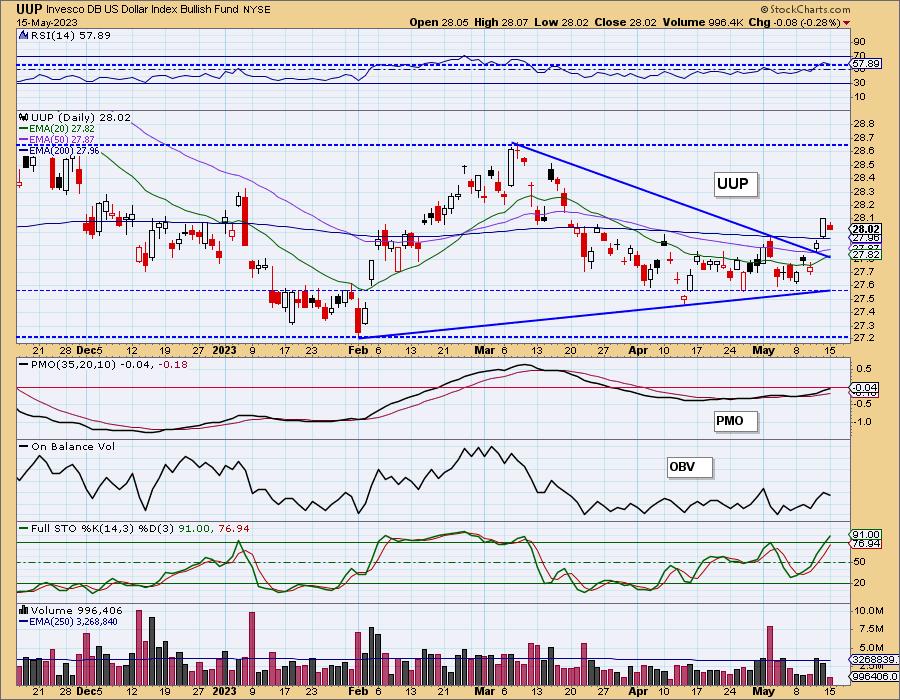This screenshot has width=900, height=700.
Task: Click the 'Invesco DB US Dollar Index Bullish Fund' name
Action: [143, 10]
